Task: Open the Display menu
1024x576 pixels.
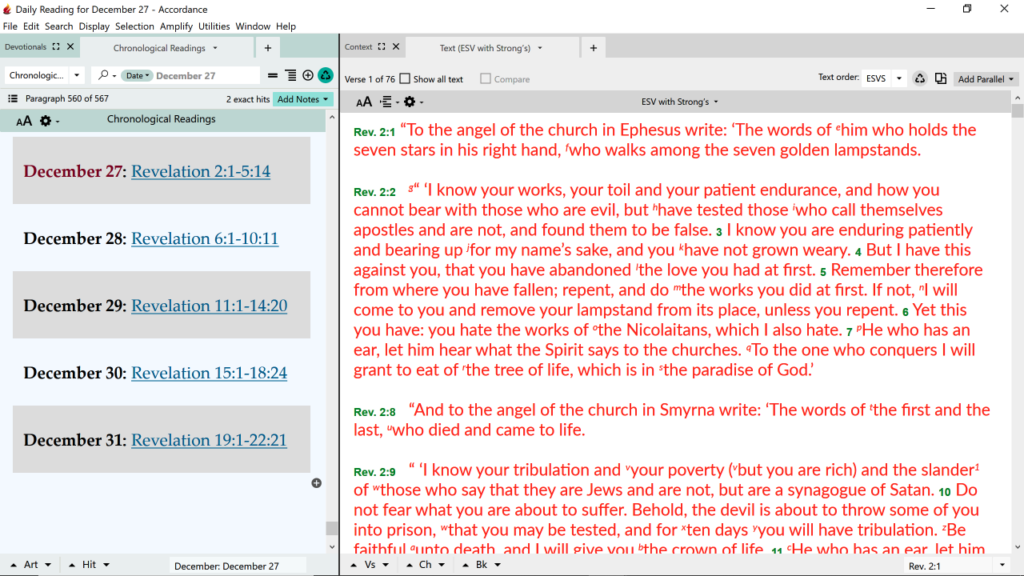Action: (x=94, y=26)
